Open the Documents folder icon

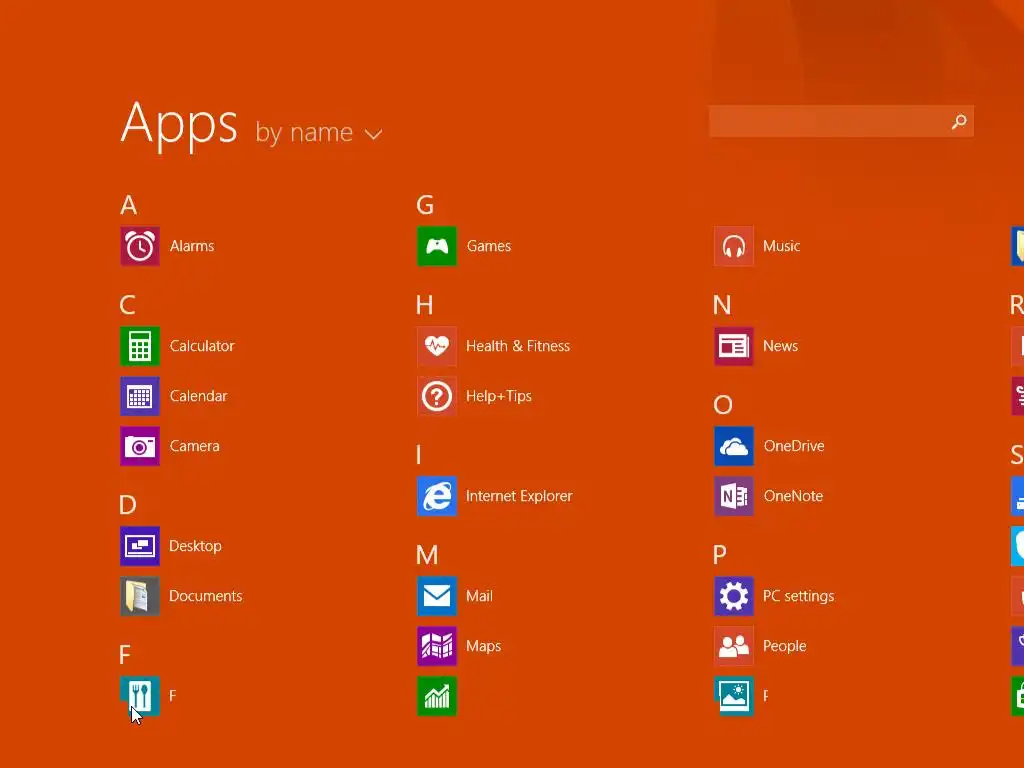140,596
